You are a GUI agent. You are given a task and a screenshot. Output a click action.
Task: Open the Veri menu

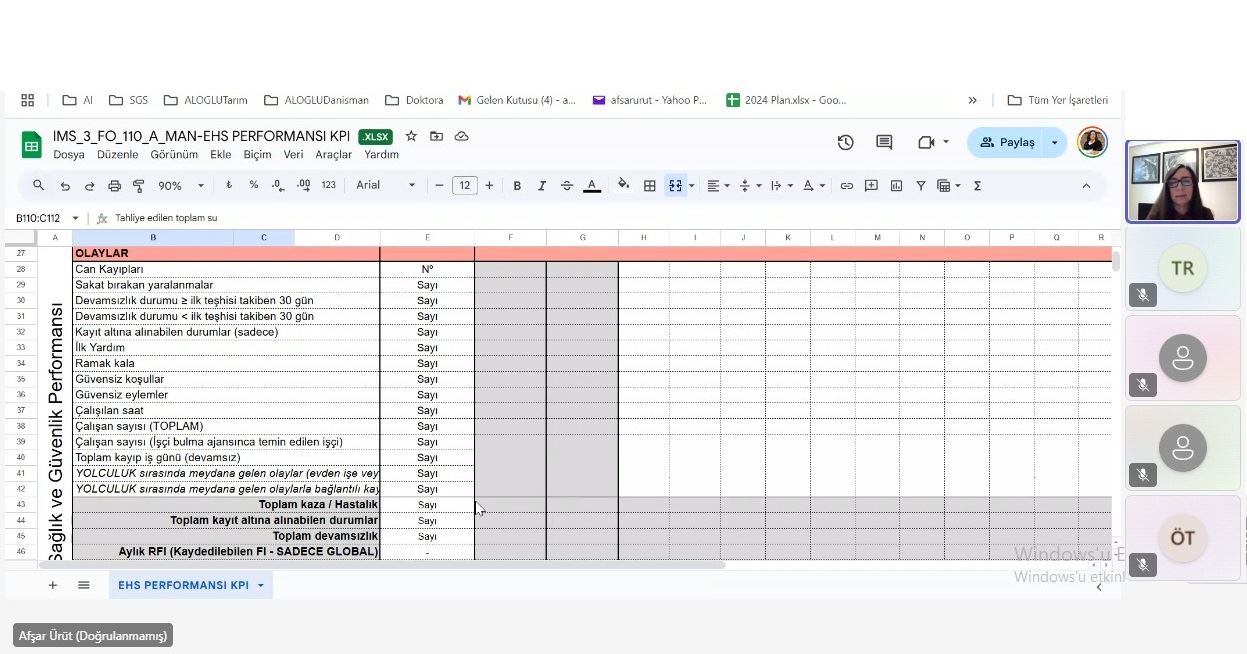293,155
